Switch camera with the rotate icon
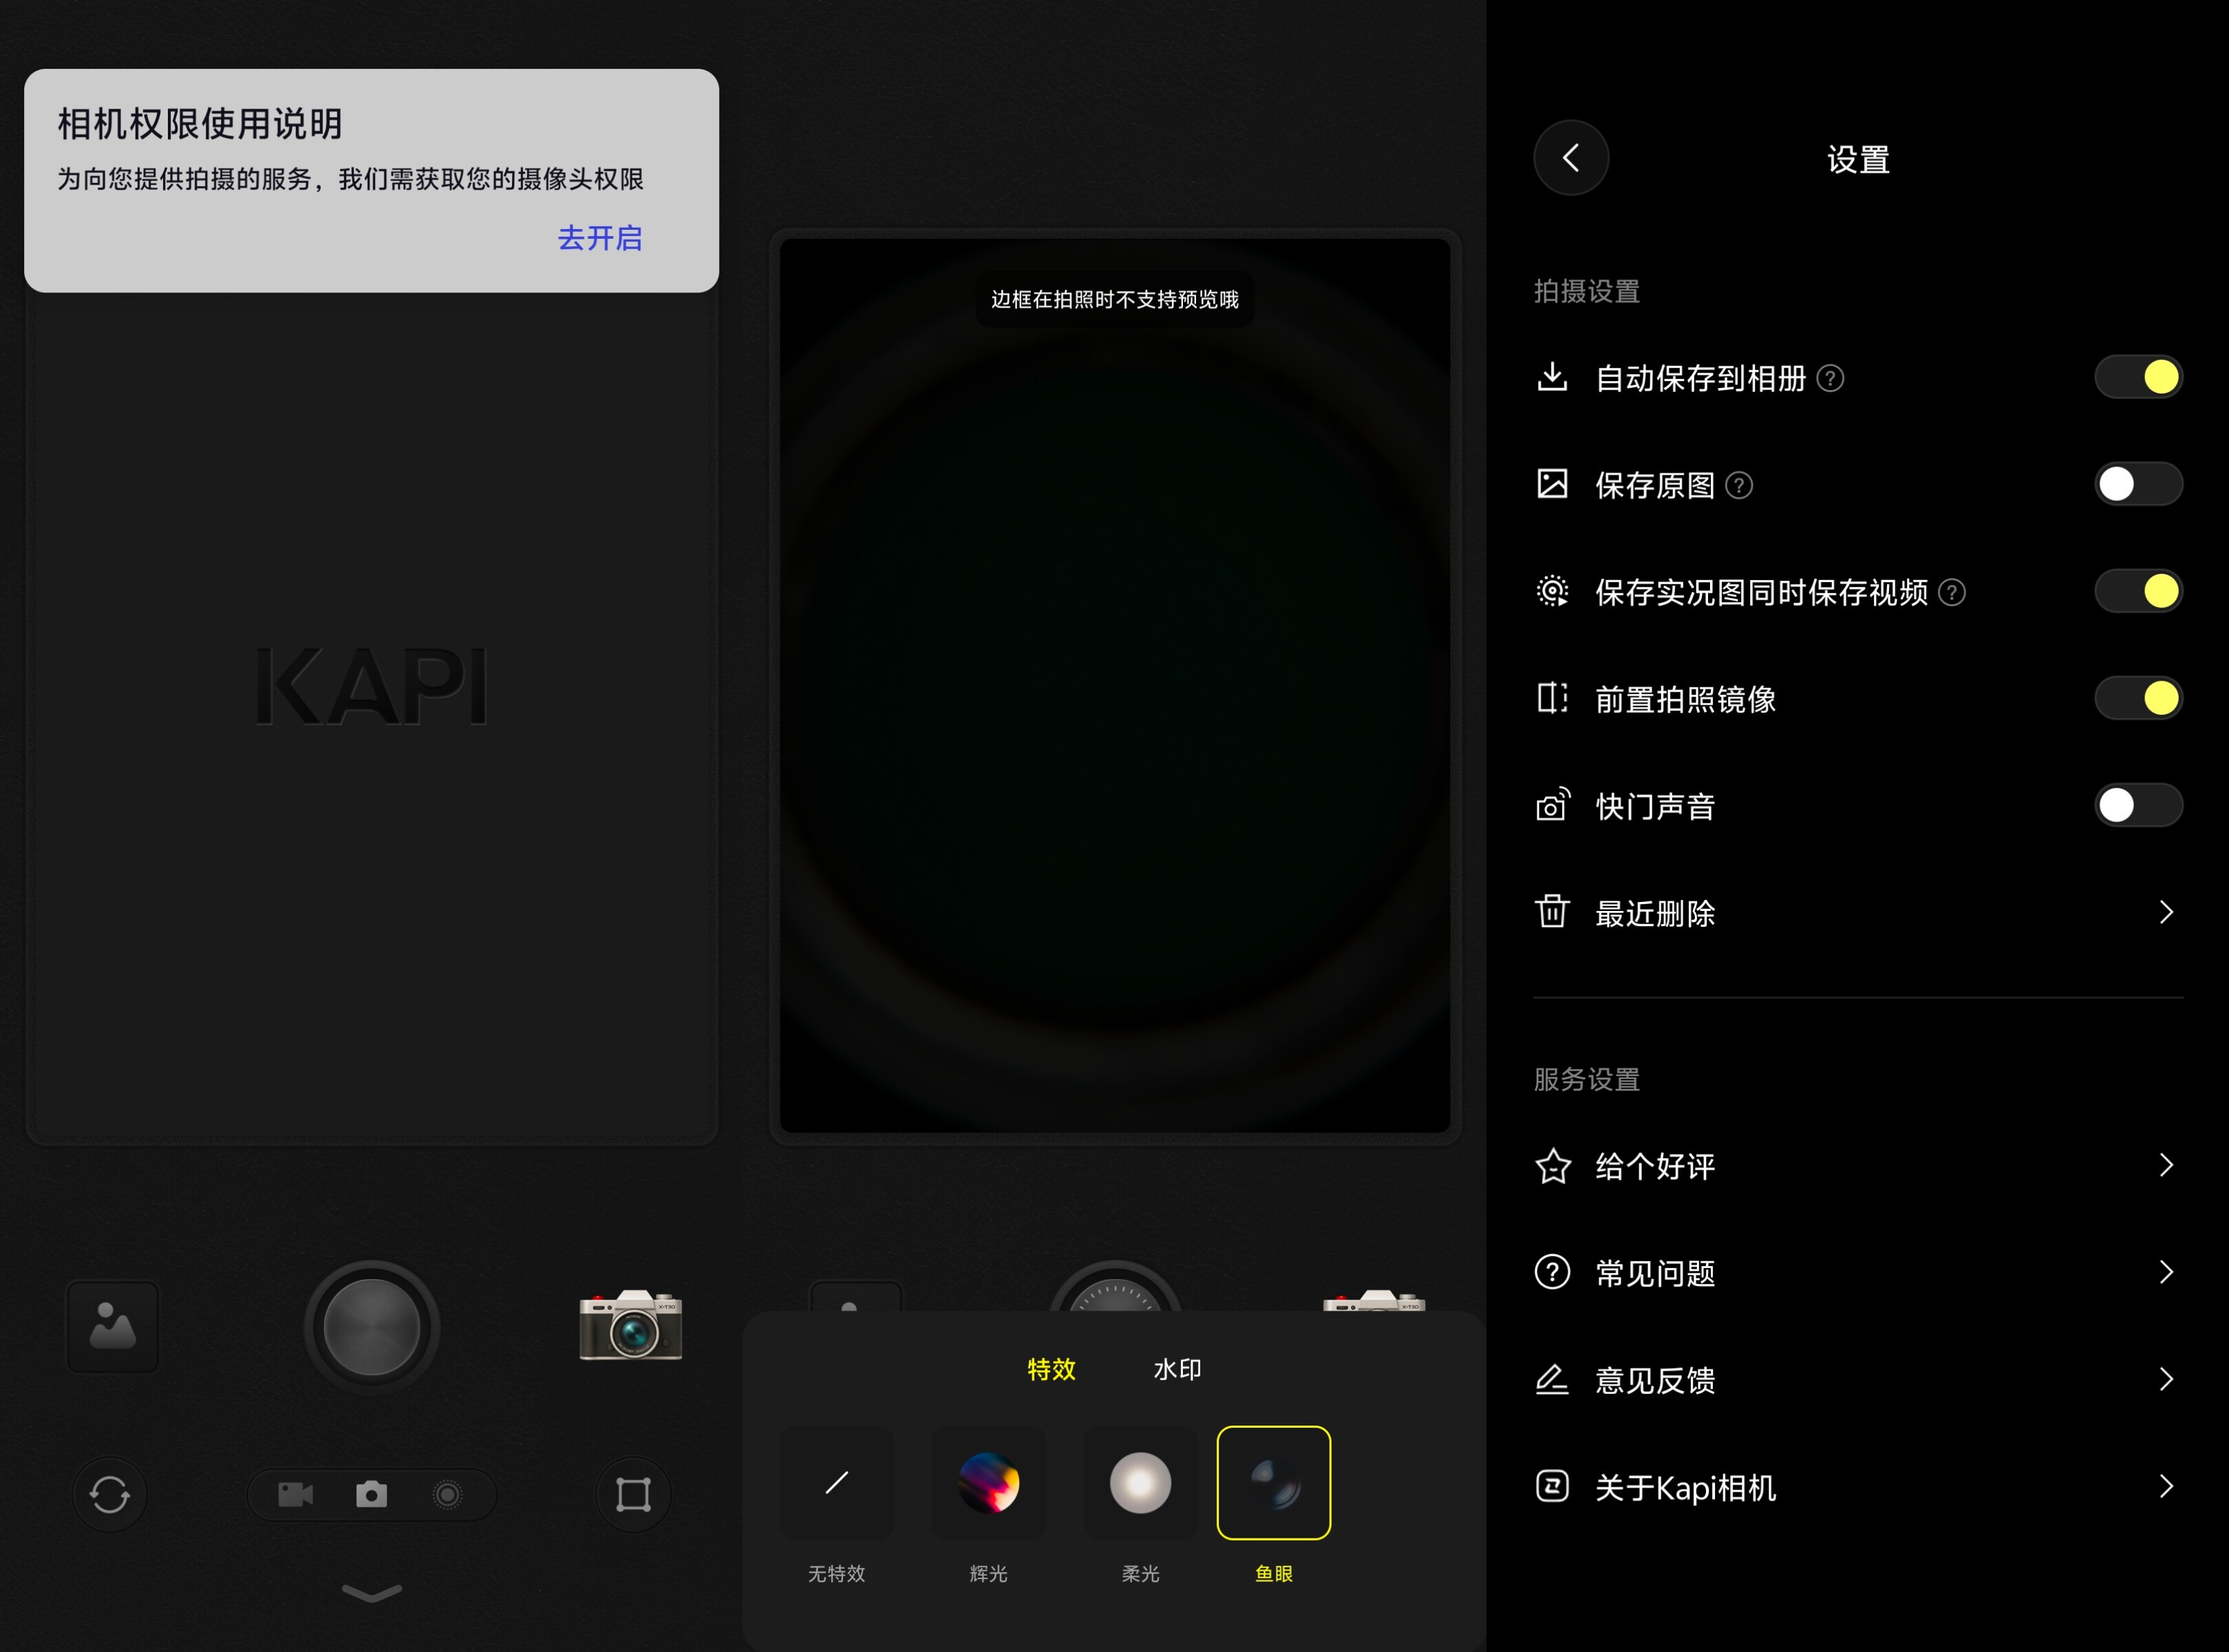Image resolution: width=2229 pixels, height=1652 pixels. click(x=109, y=1495)
